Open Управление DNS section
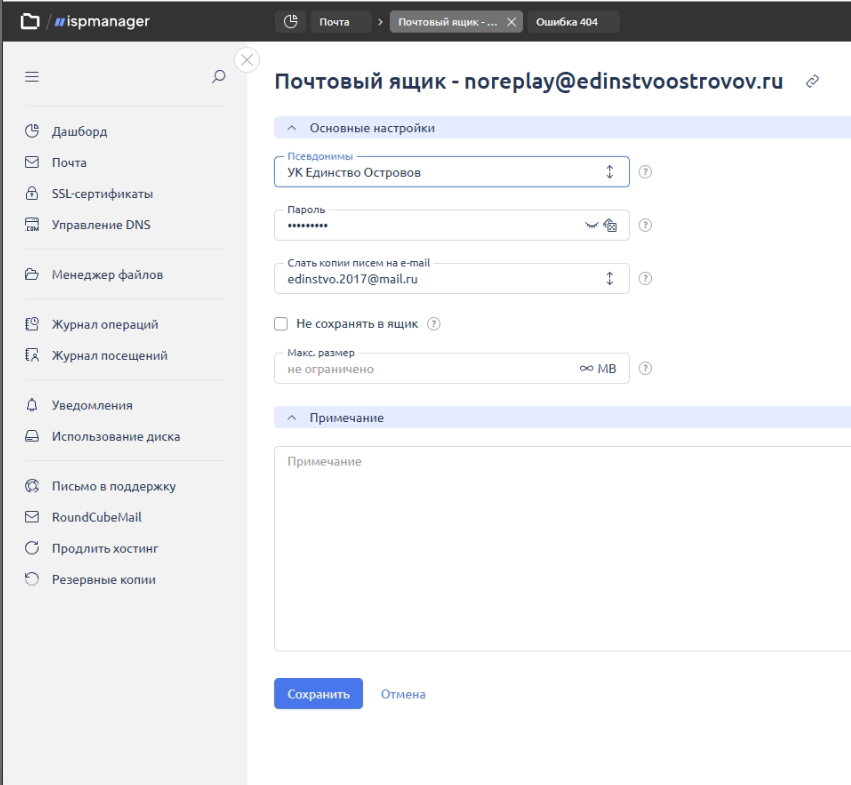Image resolution: width=851 pixels, height=785 pixels. point(87,225)
